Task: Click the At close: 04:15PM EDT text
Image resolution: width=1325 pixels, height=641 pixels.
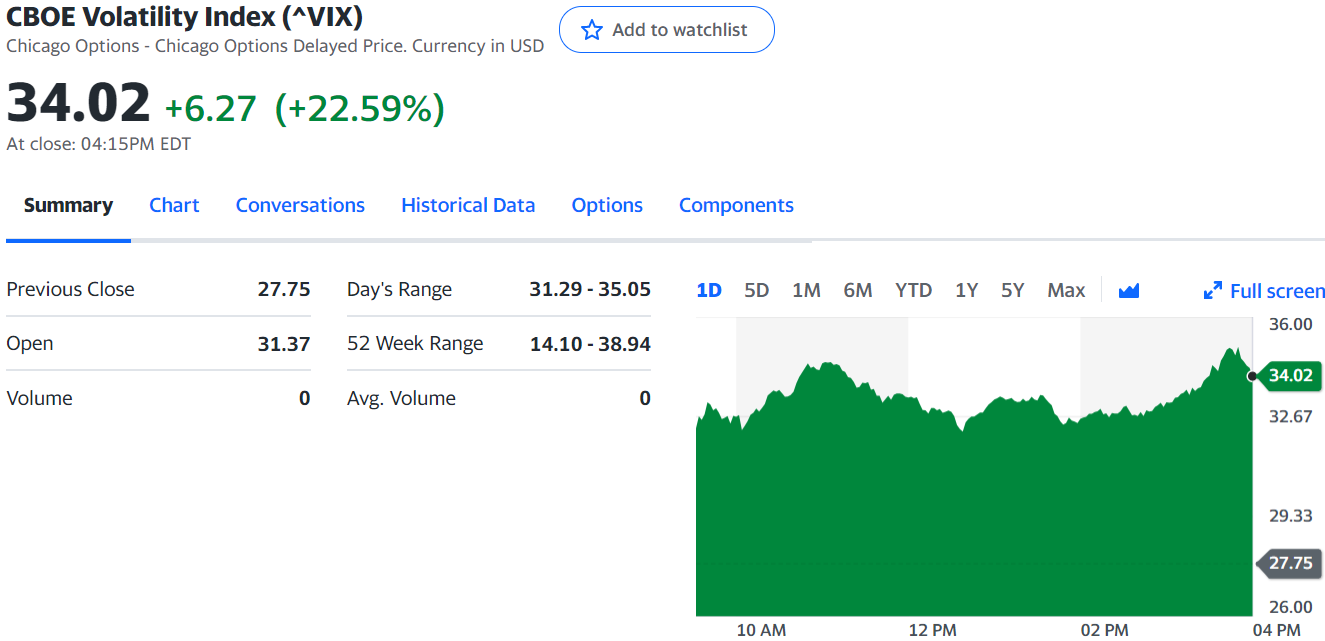Action: [99, 144]
